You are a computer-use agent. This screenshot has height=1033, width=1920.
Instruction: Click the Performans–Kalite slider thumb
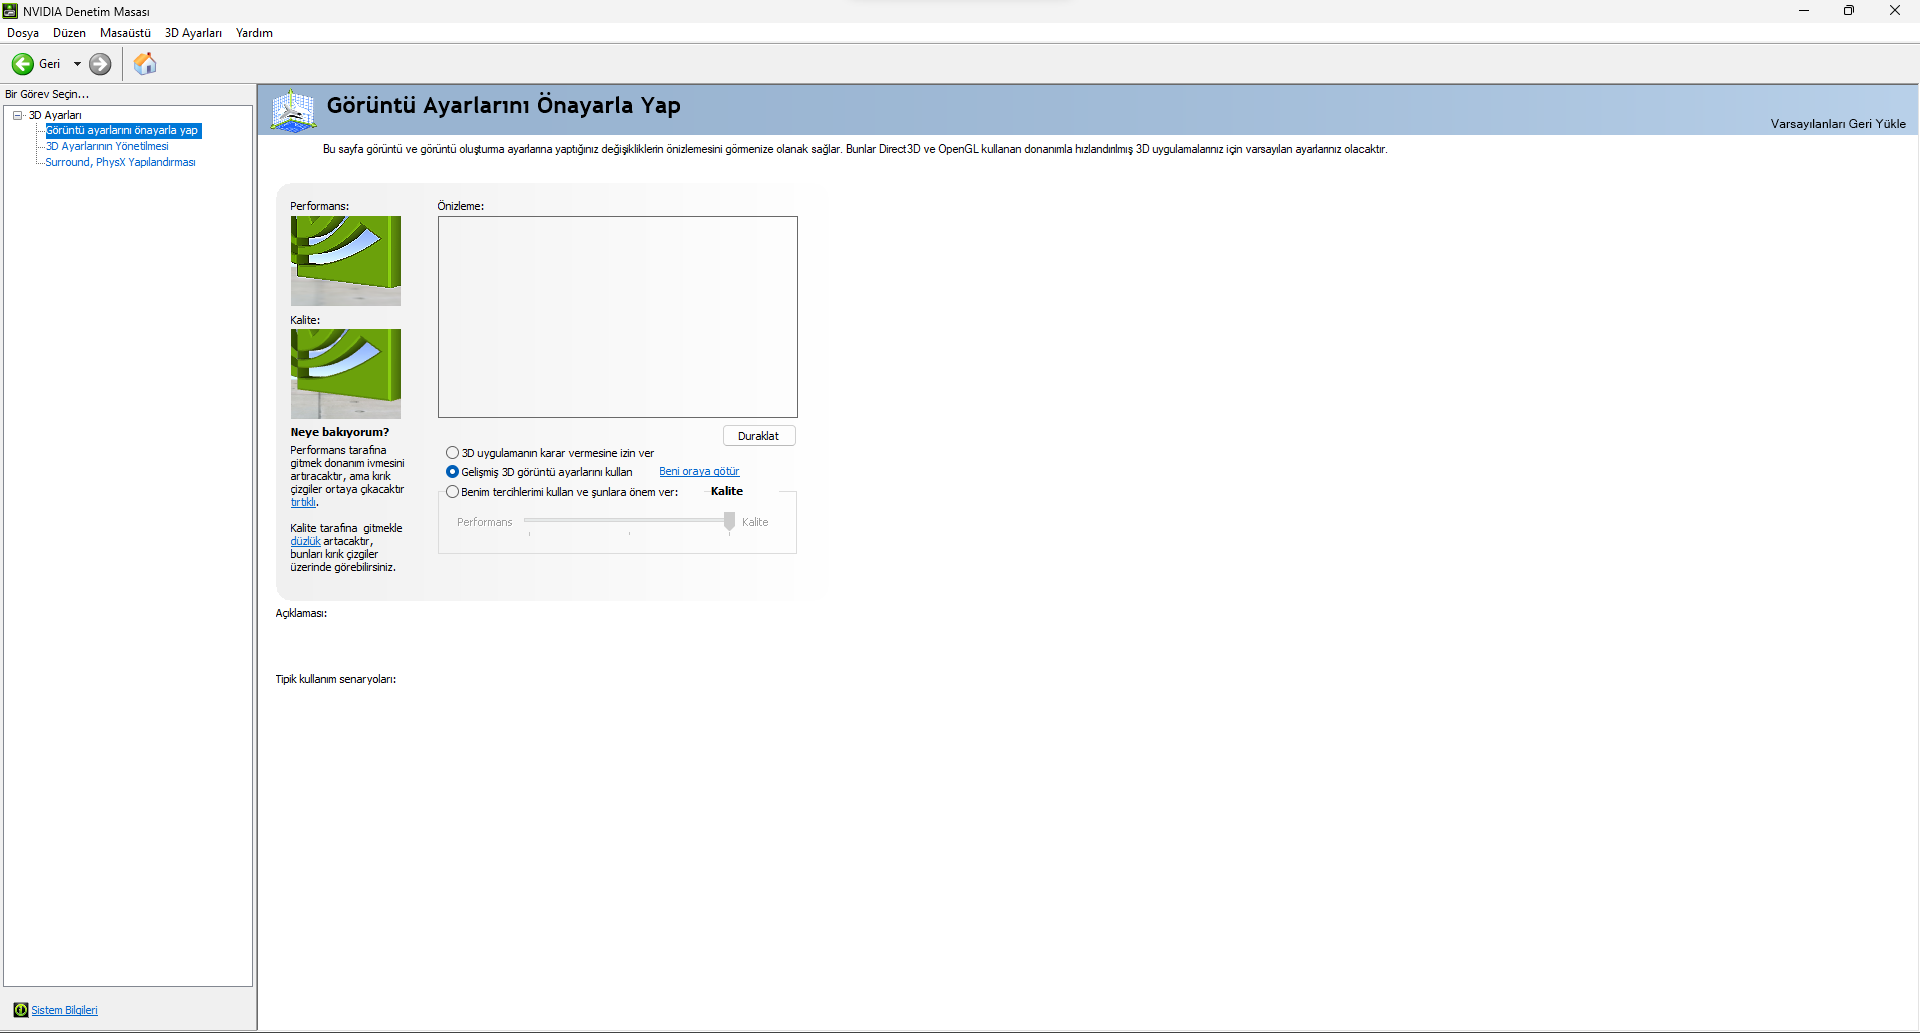click(729, 521)
